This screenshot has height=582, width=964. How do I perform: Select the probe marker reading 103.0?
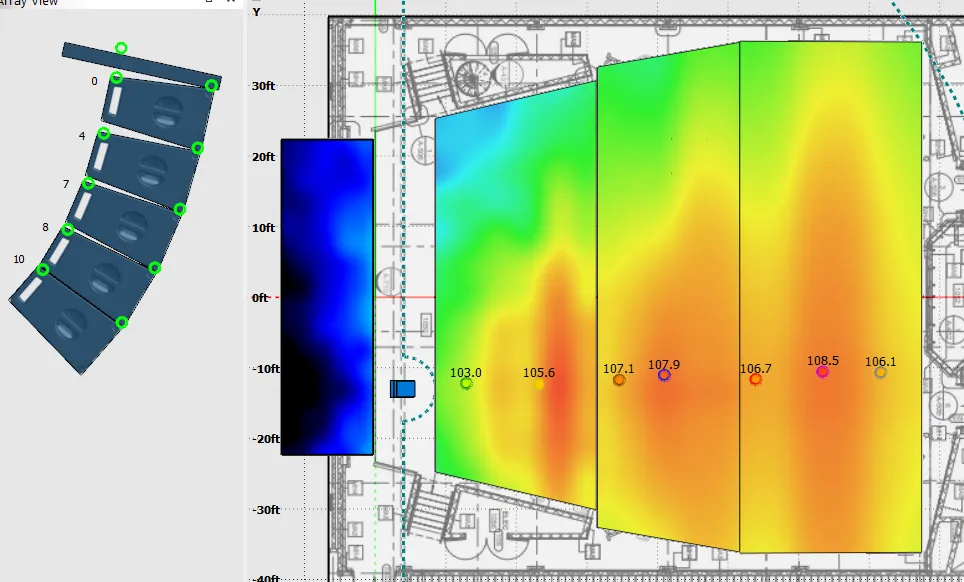[x=466, y=384]
